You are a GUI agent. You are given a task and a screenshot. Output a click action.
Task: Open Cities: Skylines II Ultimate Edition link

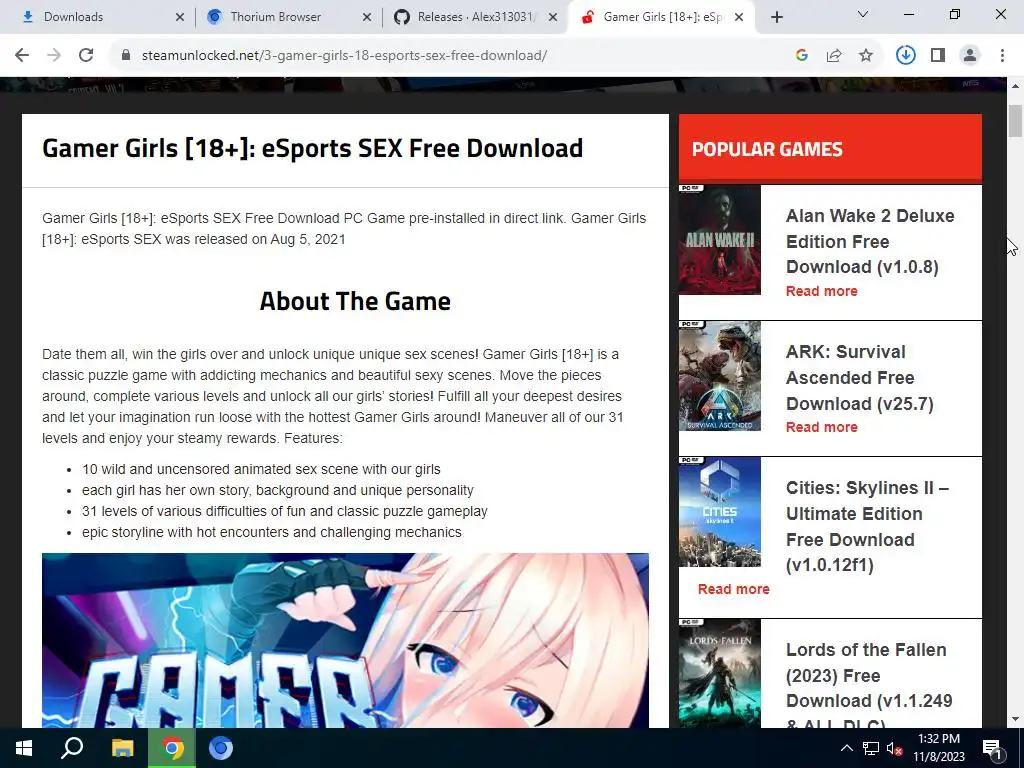coord(867,526)
